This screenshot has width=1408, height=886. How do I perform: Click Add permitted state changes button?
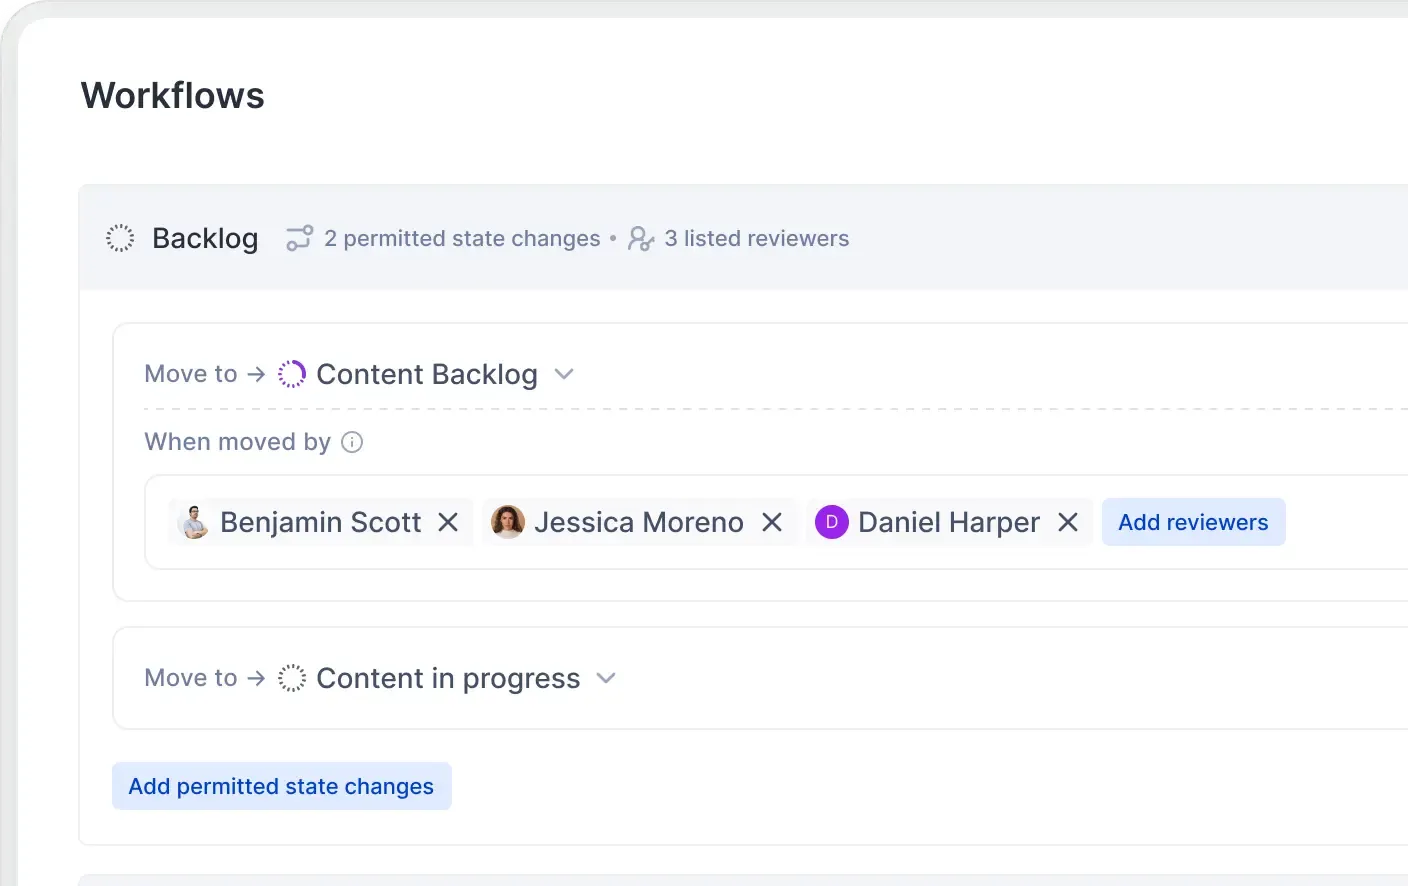tap(281, 786)
